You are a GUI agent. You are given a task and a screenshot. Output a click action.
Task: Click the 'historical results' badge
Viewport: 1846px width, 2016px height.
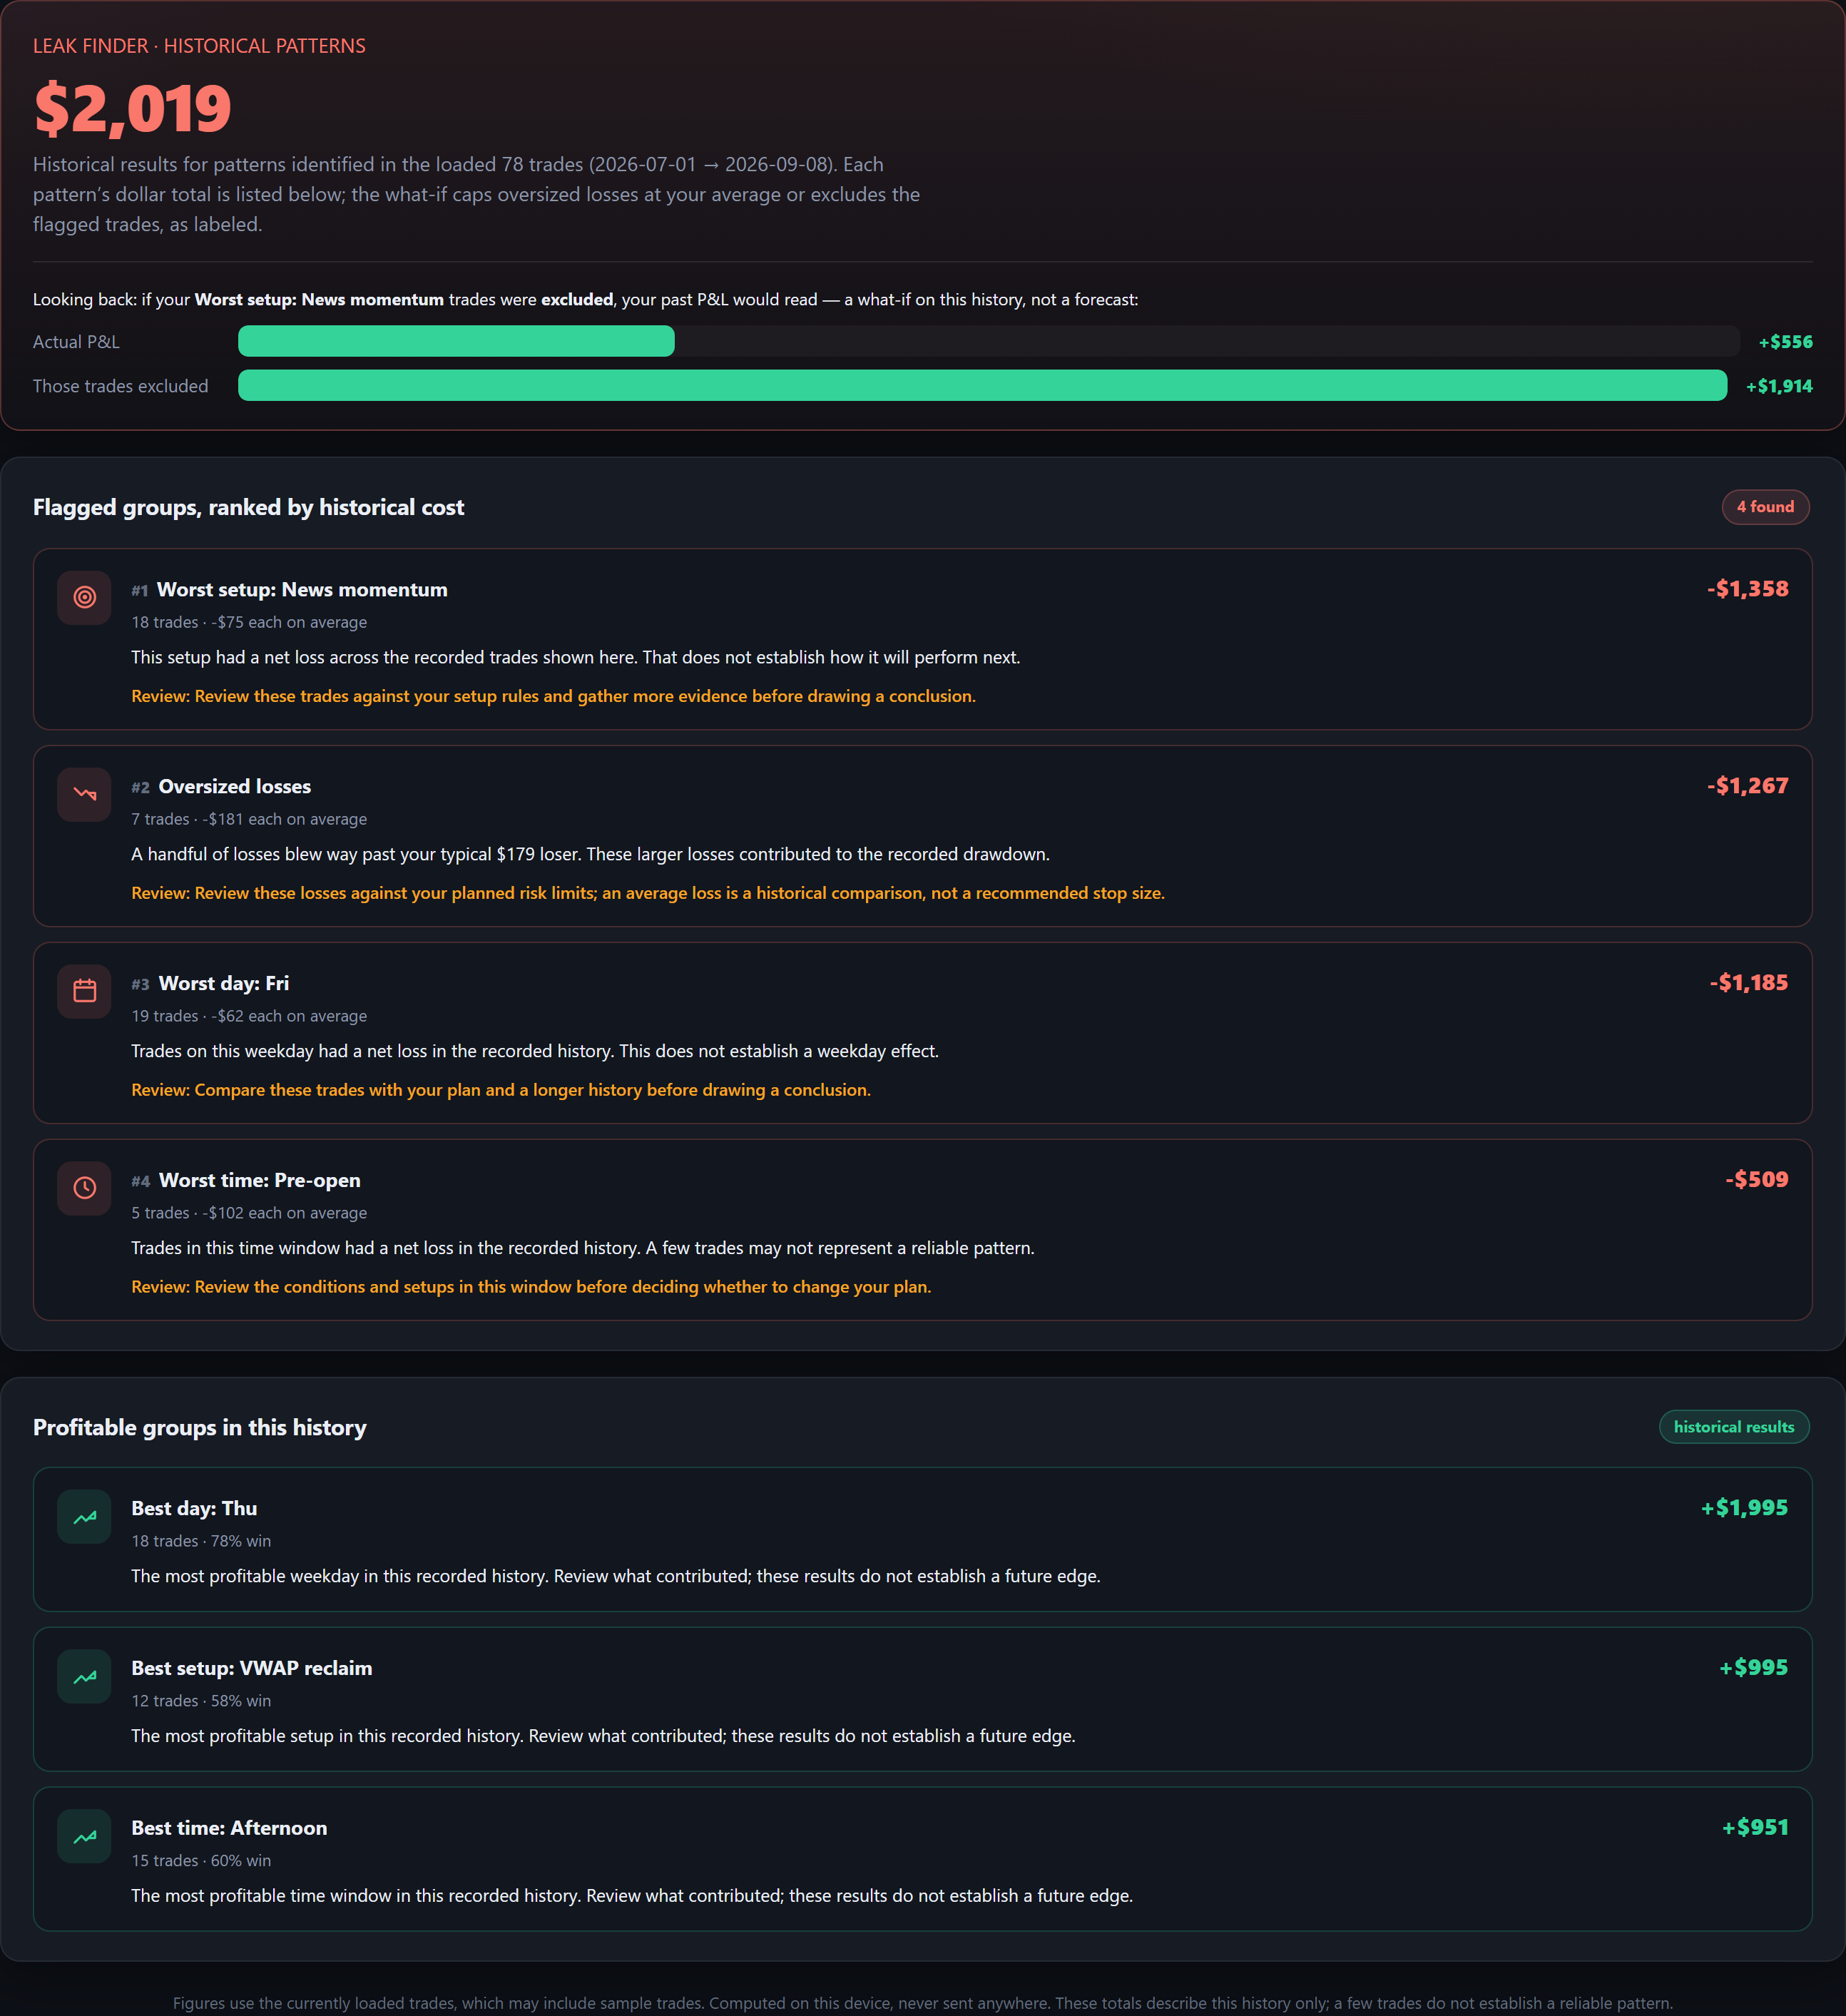click(1734, 1427)
